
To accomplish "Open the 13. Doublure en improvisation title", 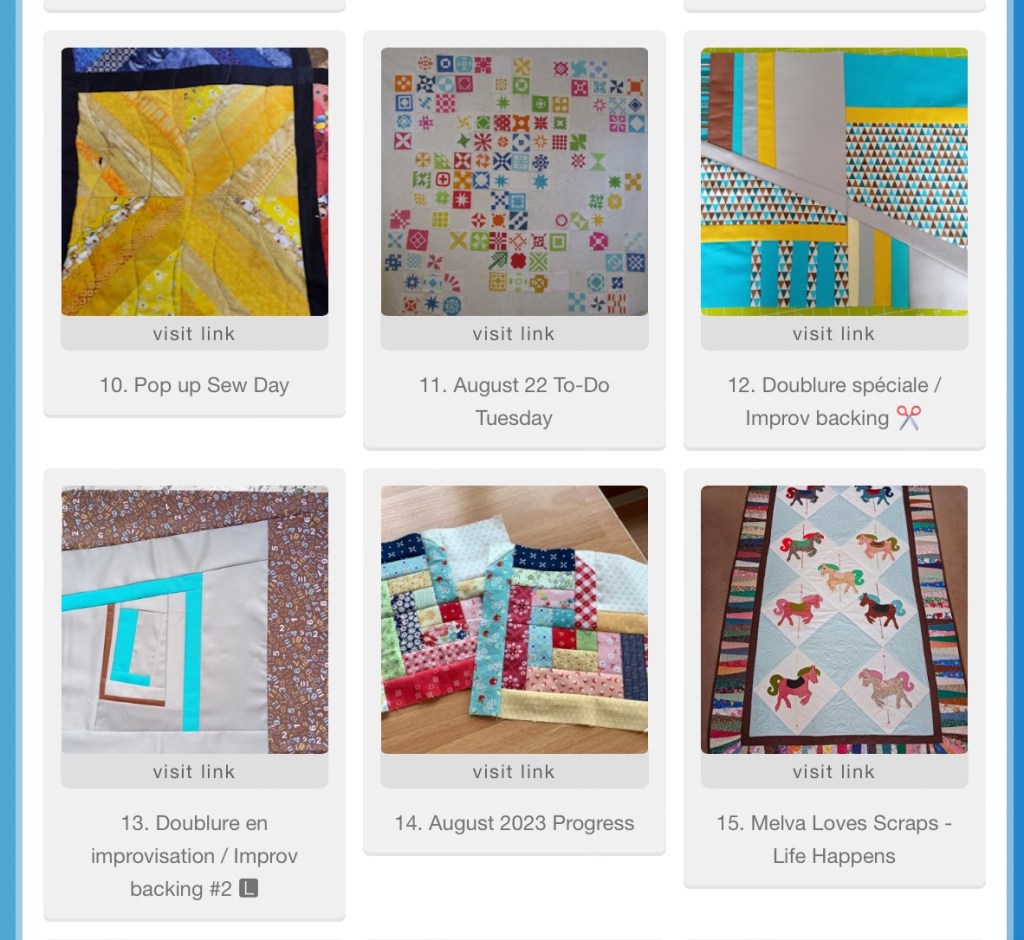I will click(194, 856).
